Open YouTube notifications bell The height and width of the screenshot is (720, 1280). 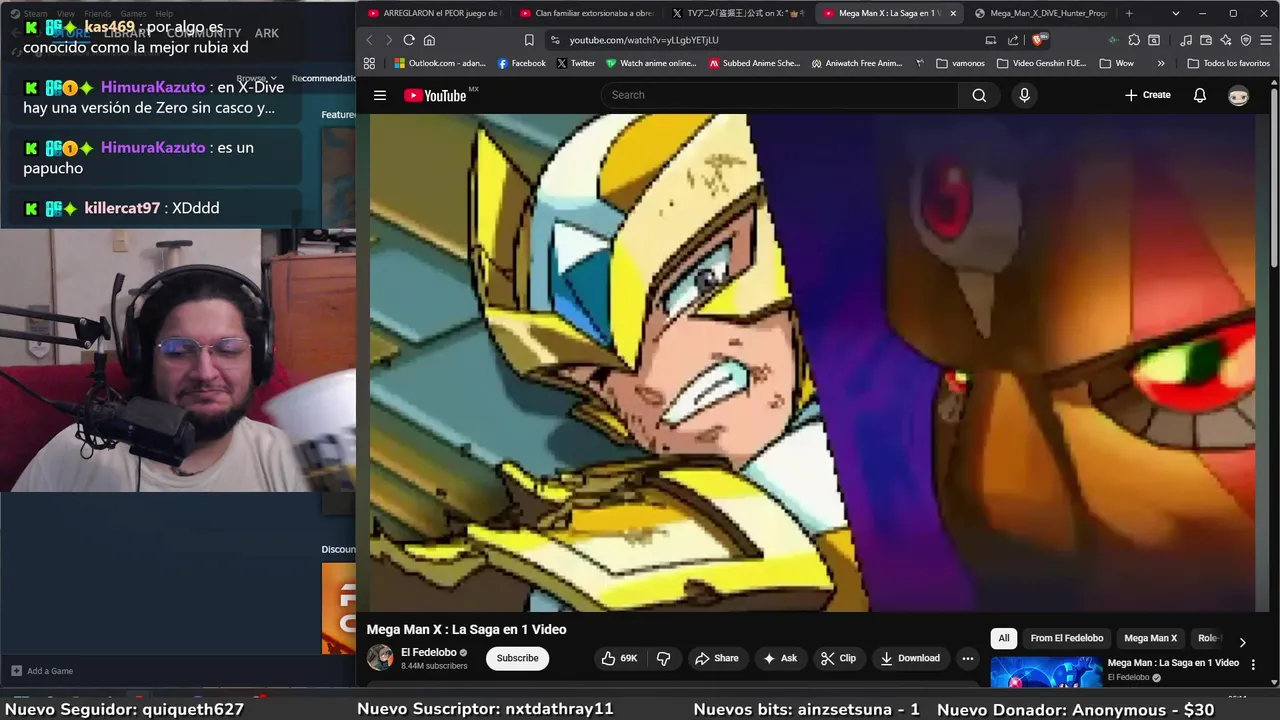(x=1200, y=95)
